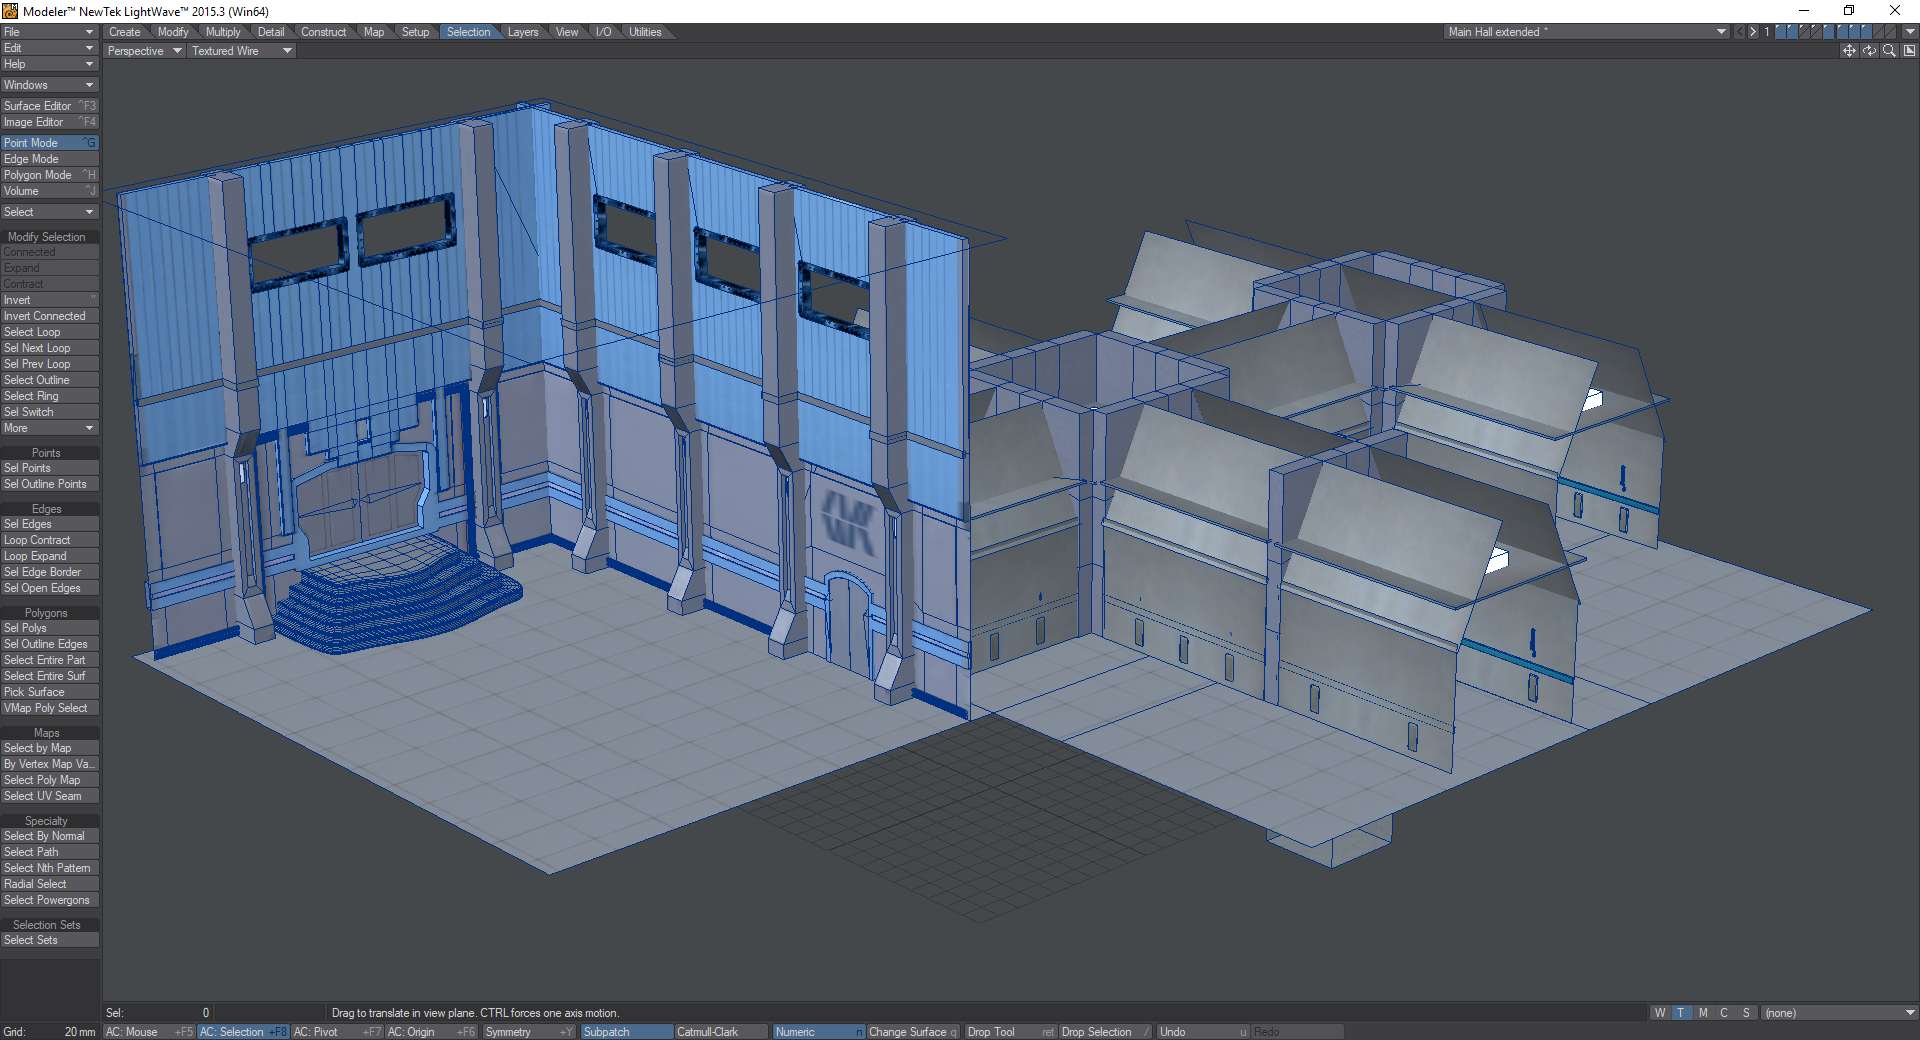Open the (none) vertex map dropdown
Screen dimensions: 1920x1040
point(1839,1013)
